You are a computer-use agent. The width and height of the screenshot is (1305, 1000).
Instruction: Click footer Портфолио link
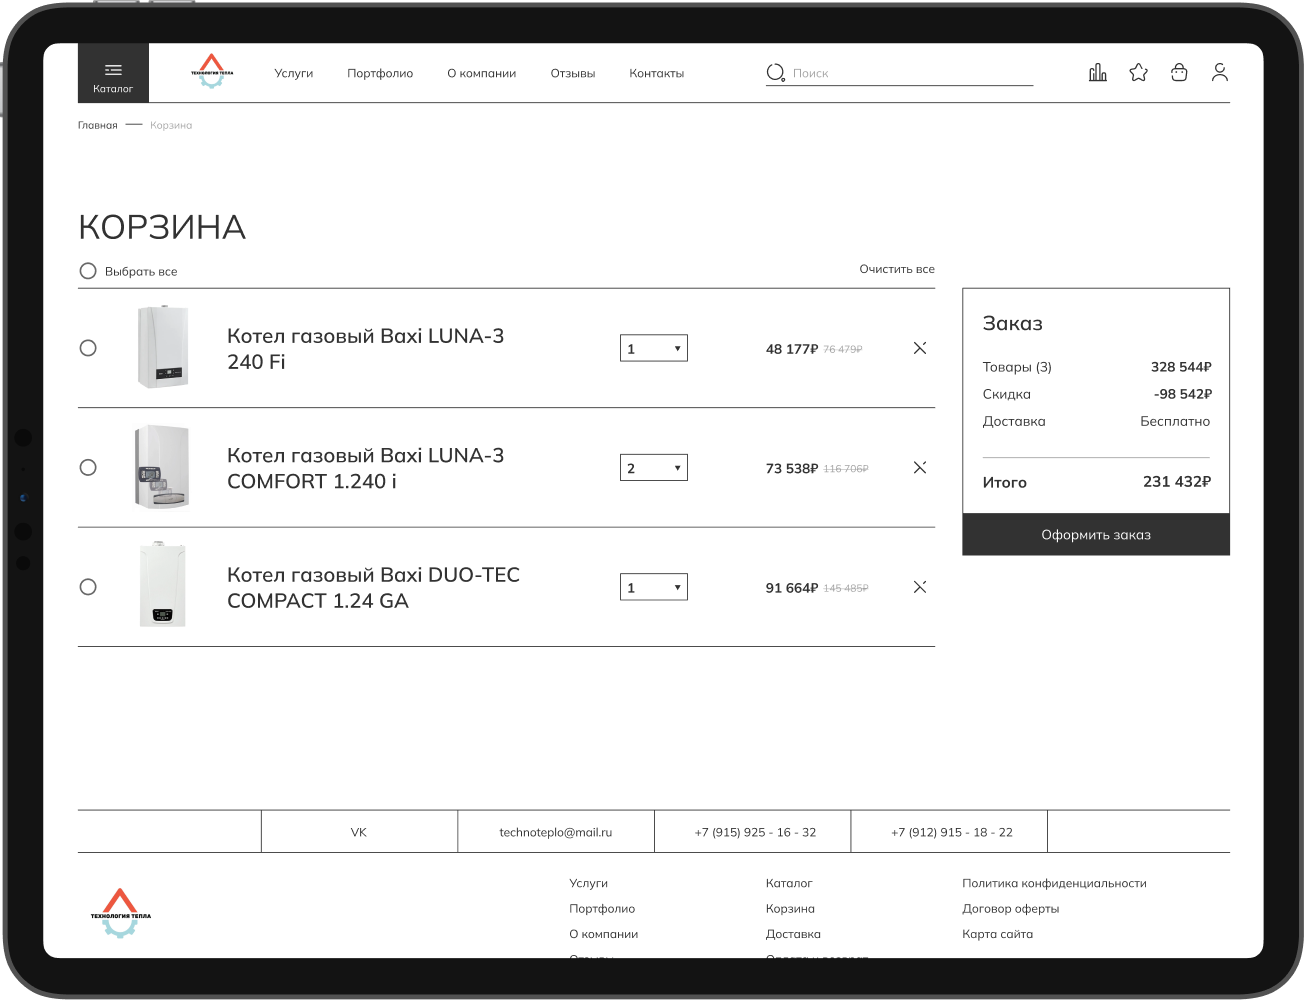pos(602,908)
